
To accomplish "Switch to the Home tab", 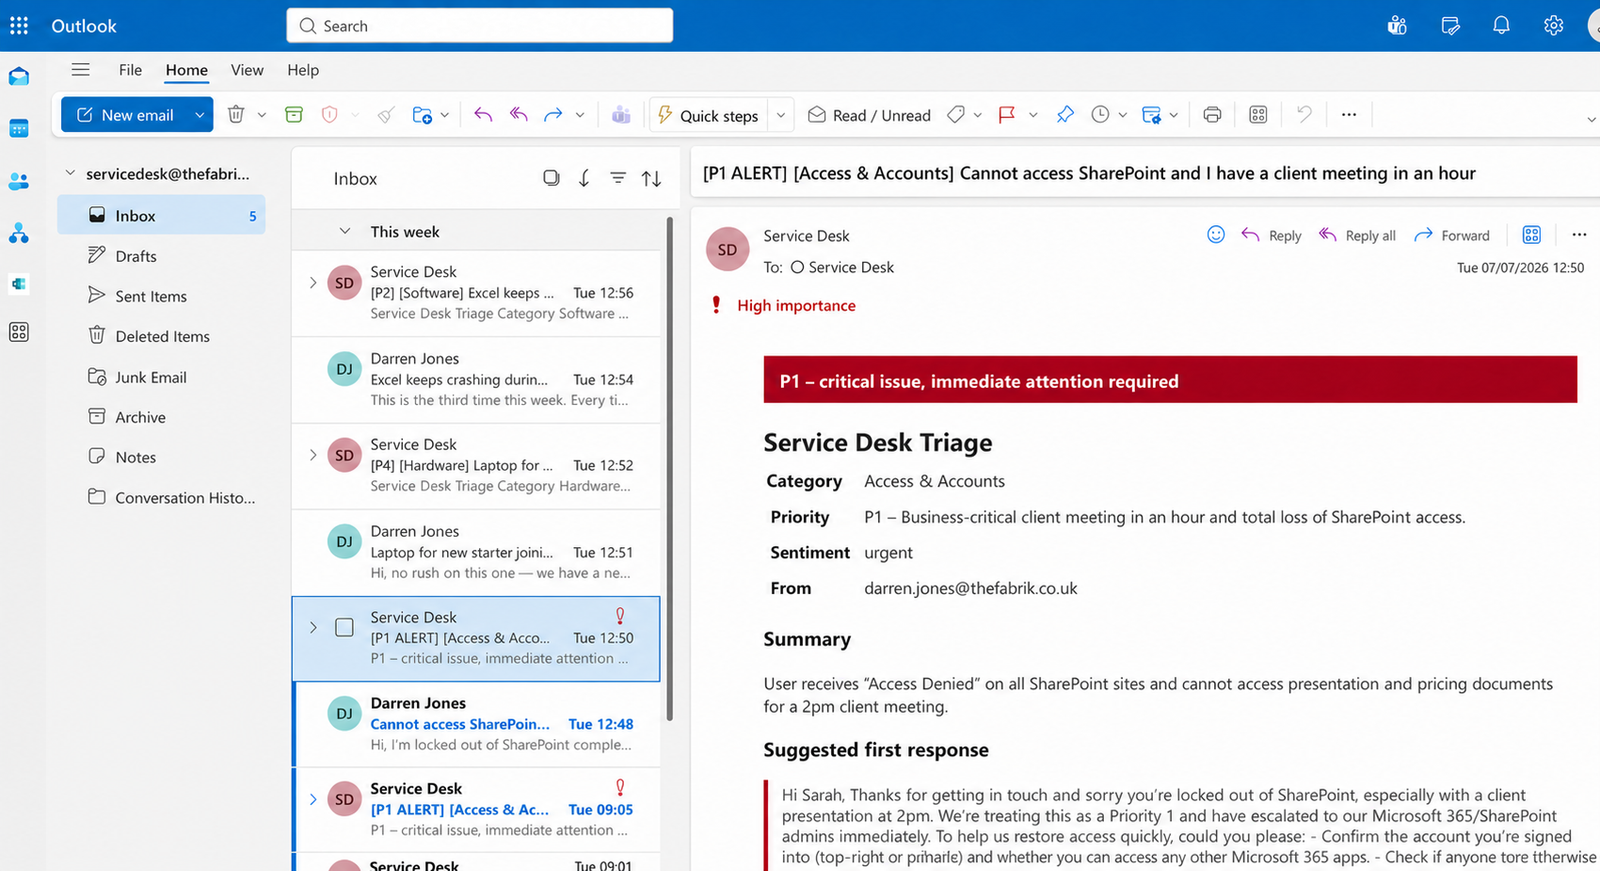I will [187, 70].
